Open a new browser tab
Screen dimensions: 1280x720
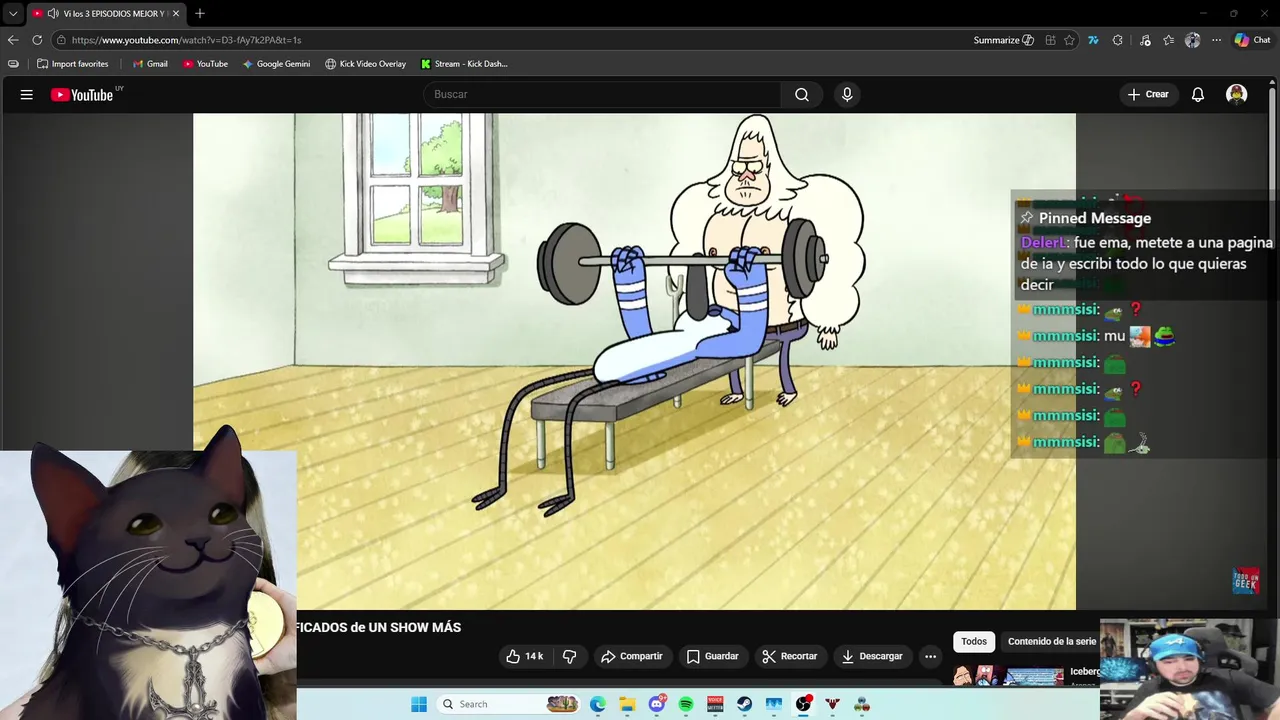[x=200, y=13]
